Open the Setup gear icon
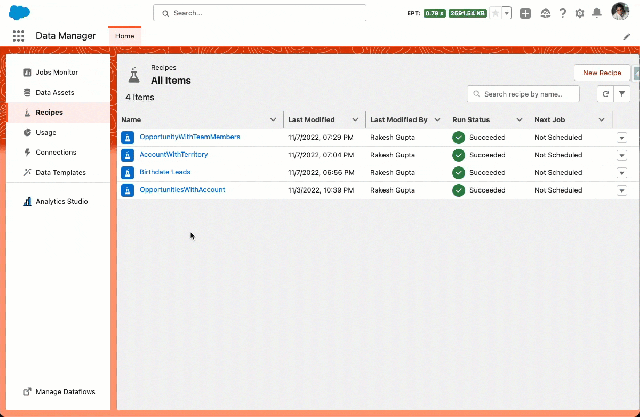Viewport: 640px width, 417px height. click(580, 13)
